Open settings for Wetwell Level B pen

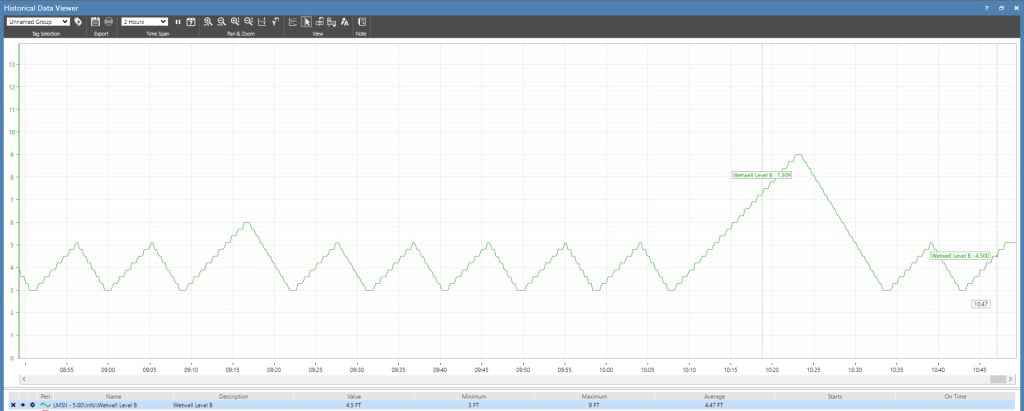click(x=33, y=405)
